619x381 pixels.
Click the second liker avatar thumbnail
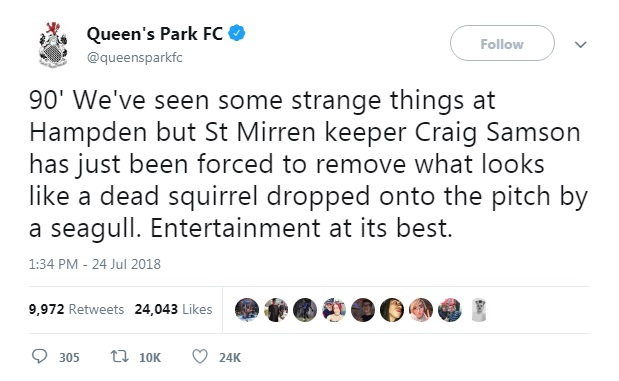pos(276,310)
